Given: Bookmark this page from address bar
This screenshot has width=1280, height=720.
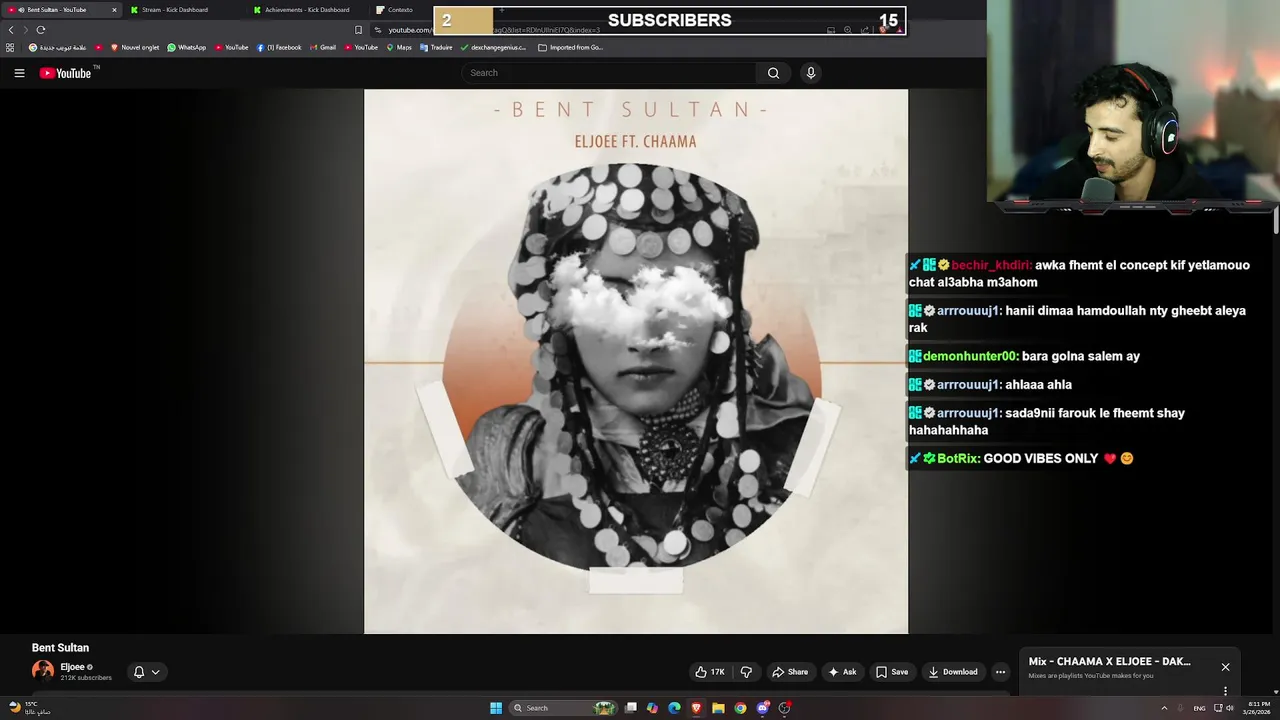Looking at the screenshot, I should 359,30.
